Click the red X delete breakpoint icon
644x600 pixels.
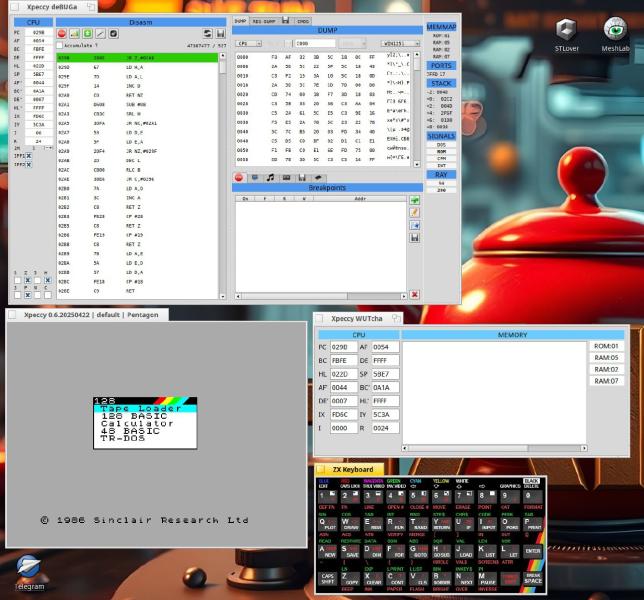[x=414, y=294]
